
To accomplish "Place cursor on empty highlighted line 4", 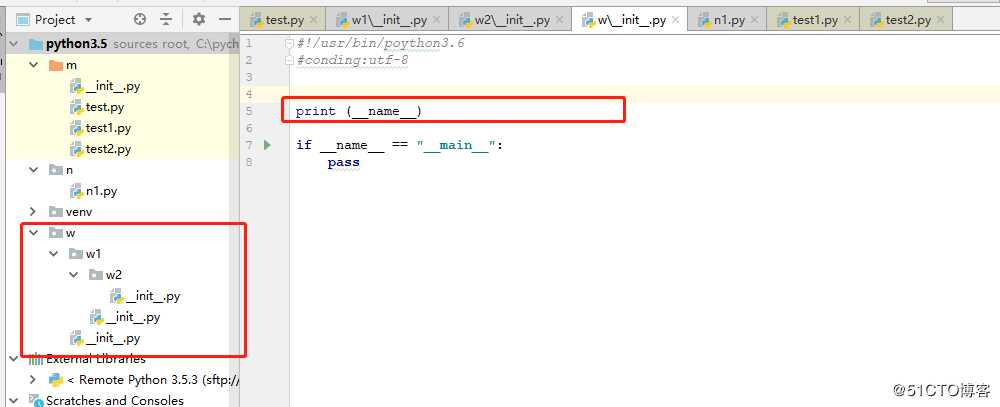I will pos(644,94).
